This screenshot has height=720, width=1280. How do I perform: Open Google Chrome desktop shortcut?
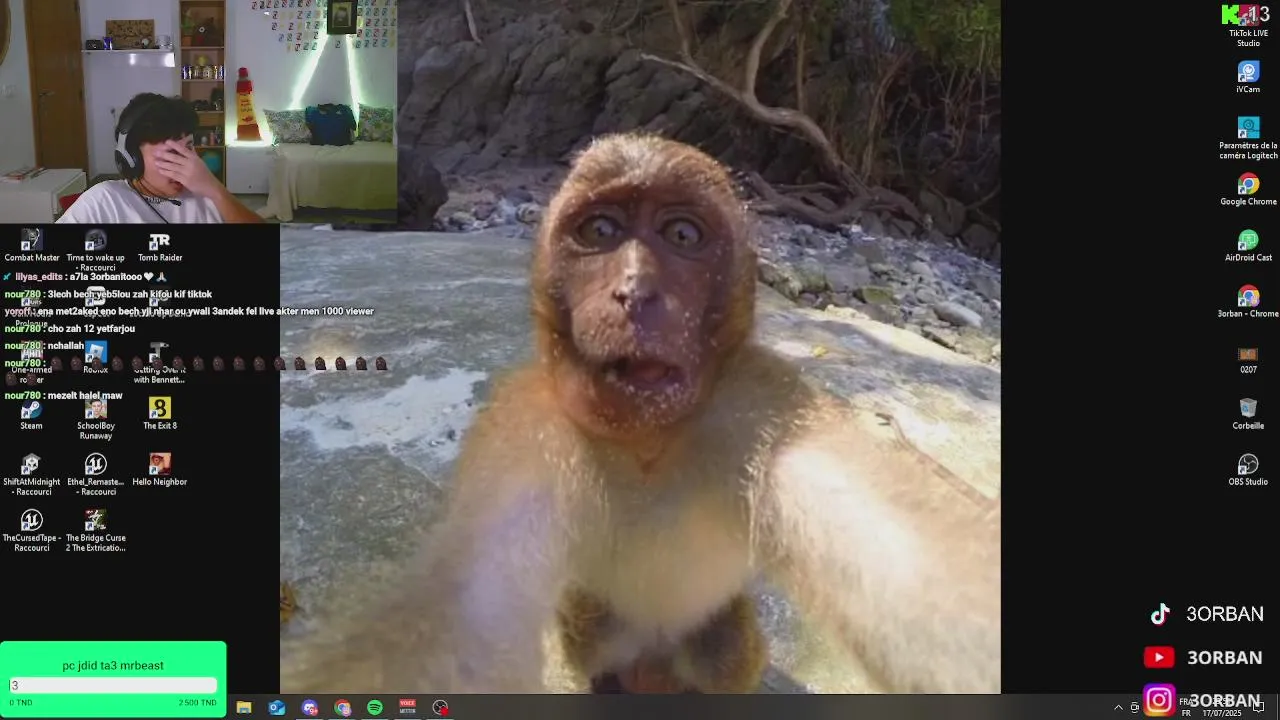1248,190
